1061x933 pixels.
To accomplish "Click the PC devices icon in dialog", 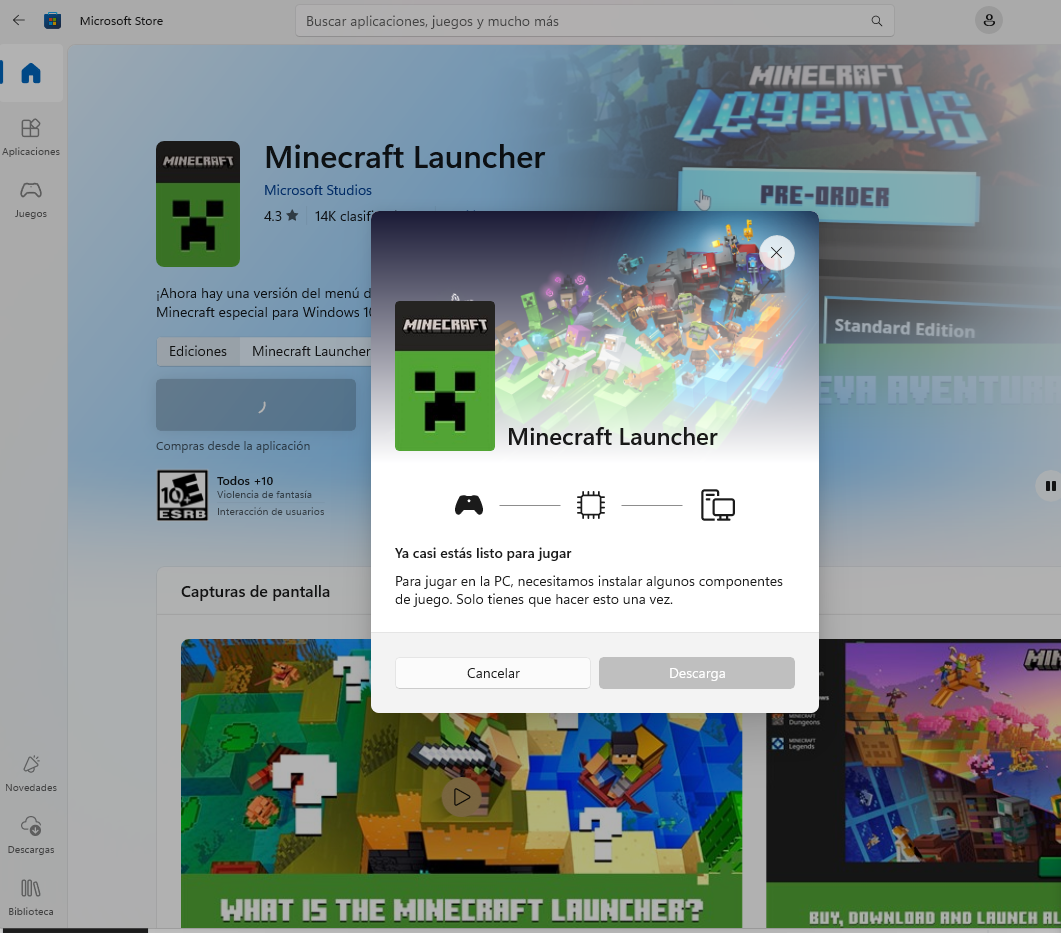I will point(717,505).
